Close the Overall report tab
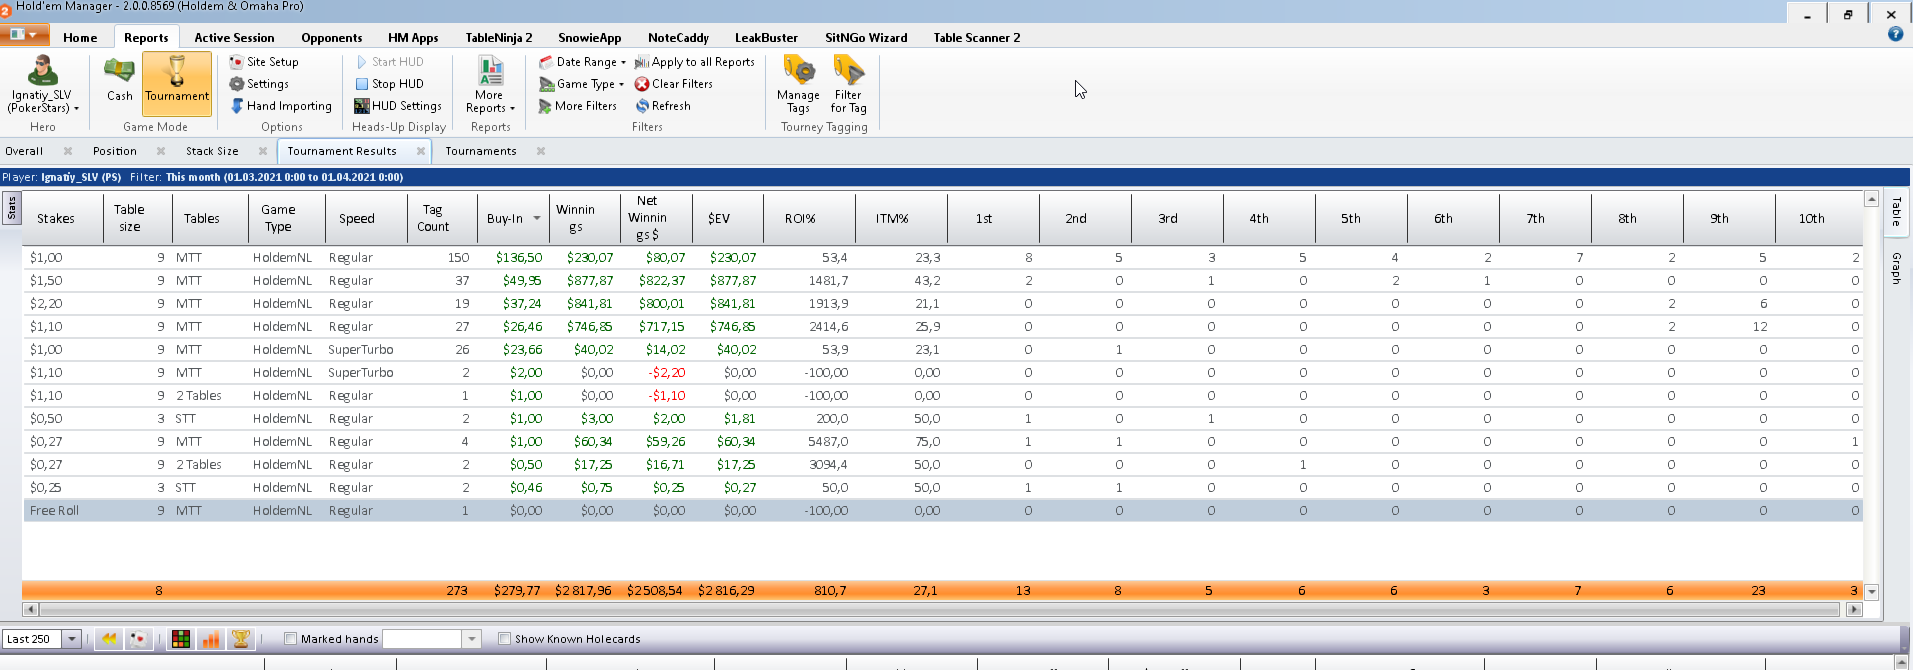 click(68, 151)
